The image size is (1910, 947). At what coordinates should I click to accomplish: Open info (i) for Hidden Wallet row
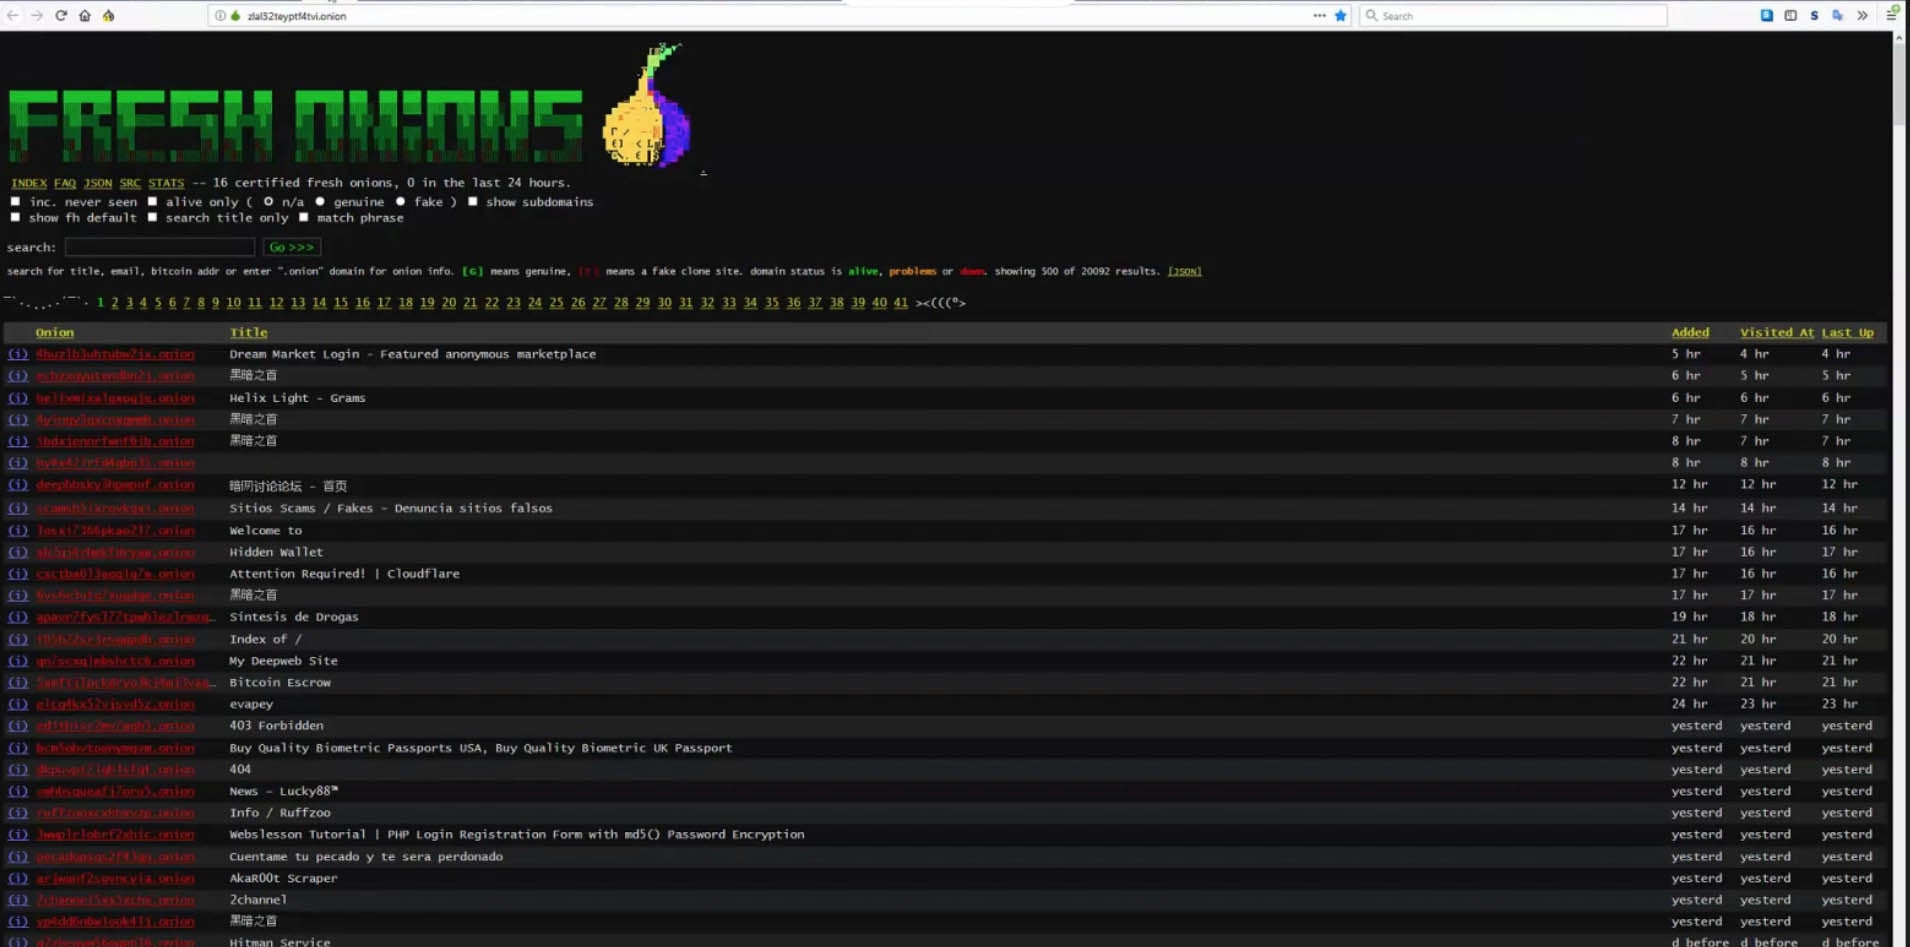18,552
